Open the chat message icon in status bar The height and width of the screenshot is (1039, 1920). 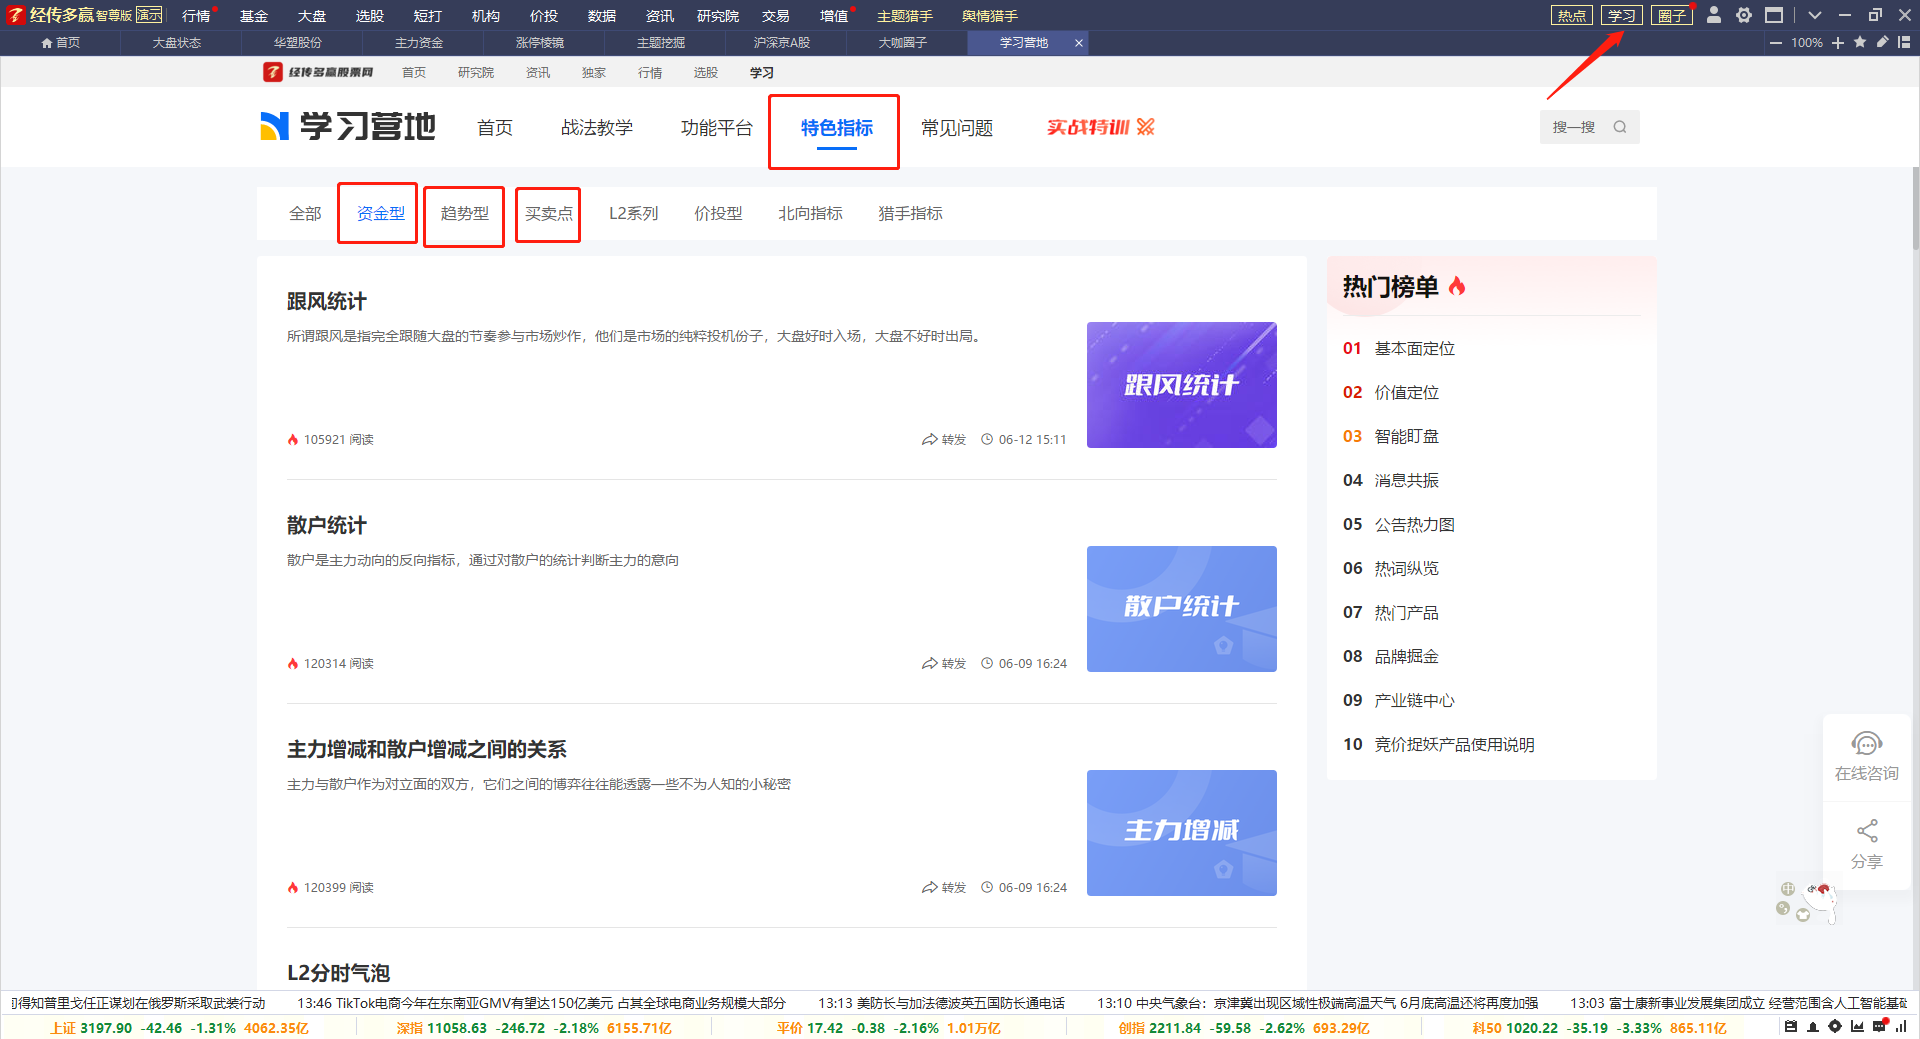click(x=1880, y=1027)
